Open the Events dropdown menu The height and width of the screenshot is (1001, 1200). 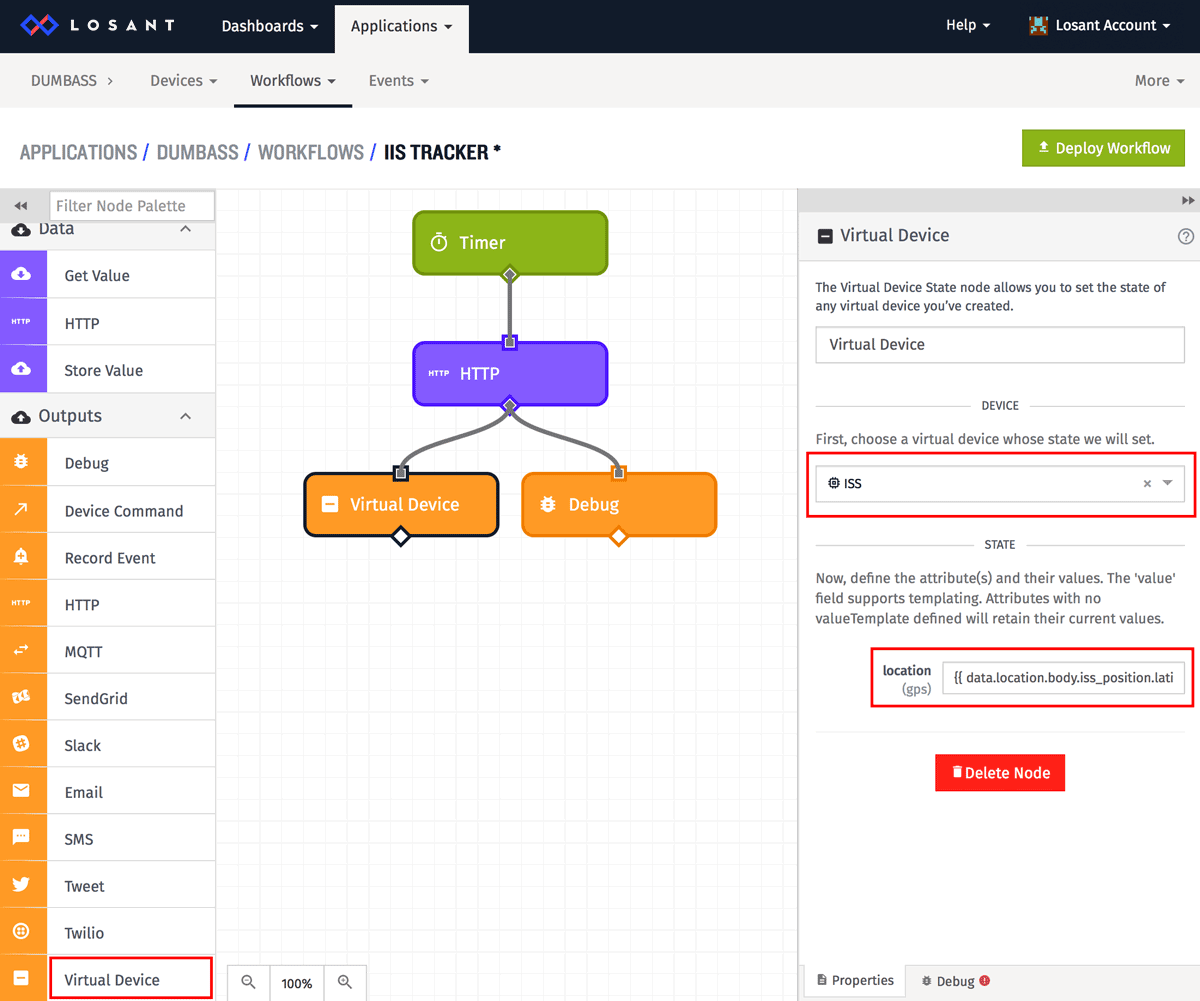(x=399, y=81)
